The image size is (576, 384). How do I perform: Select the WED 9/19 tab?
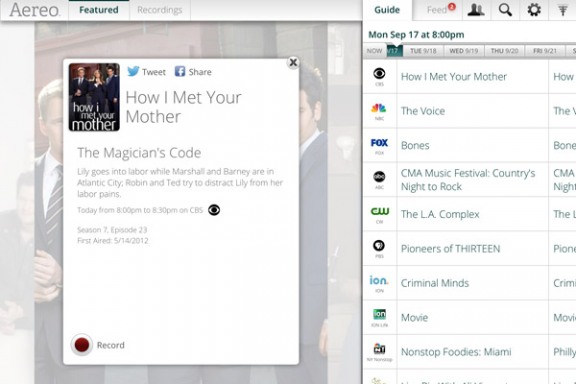point(464,51)
